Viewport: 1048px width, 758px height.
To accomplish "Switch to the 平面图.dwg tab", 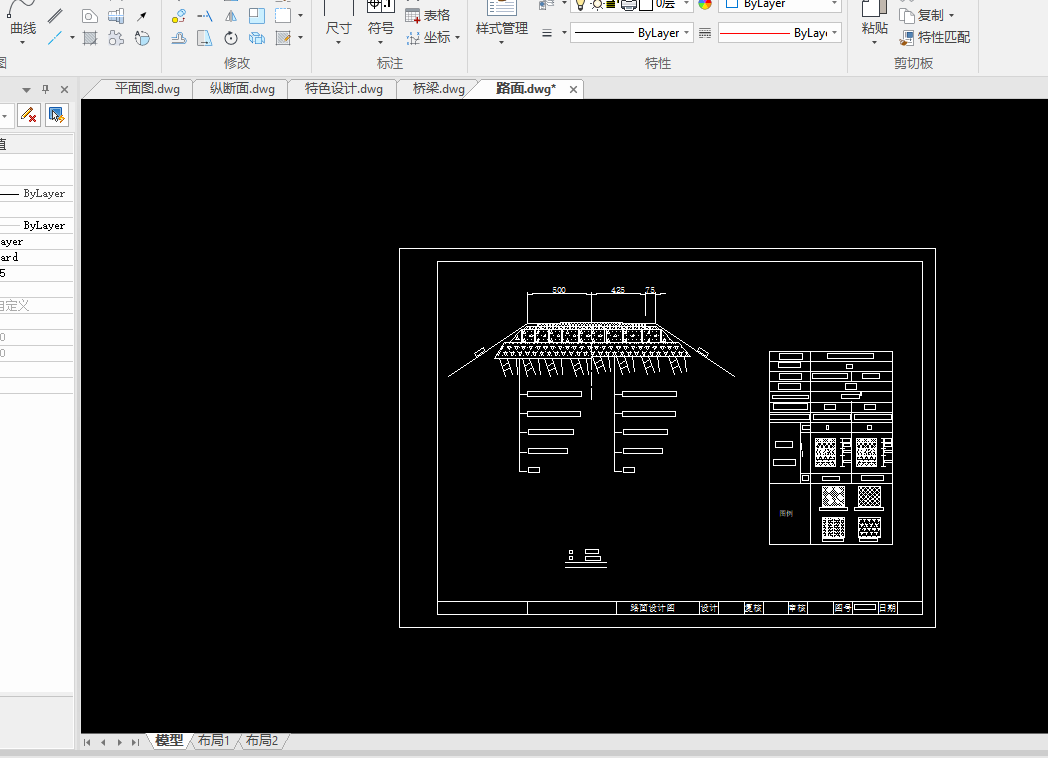I will [x=147, y=89].
